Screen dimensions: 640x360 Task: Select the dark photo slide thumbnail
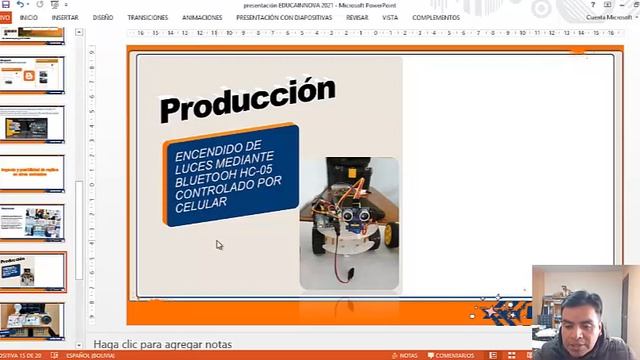32,125
